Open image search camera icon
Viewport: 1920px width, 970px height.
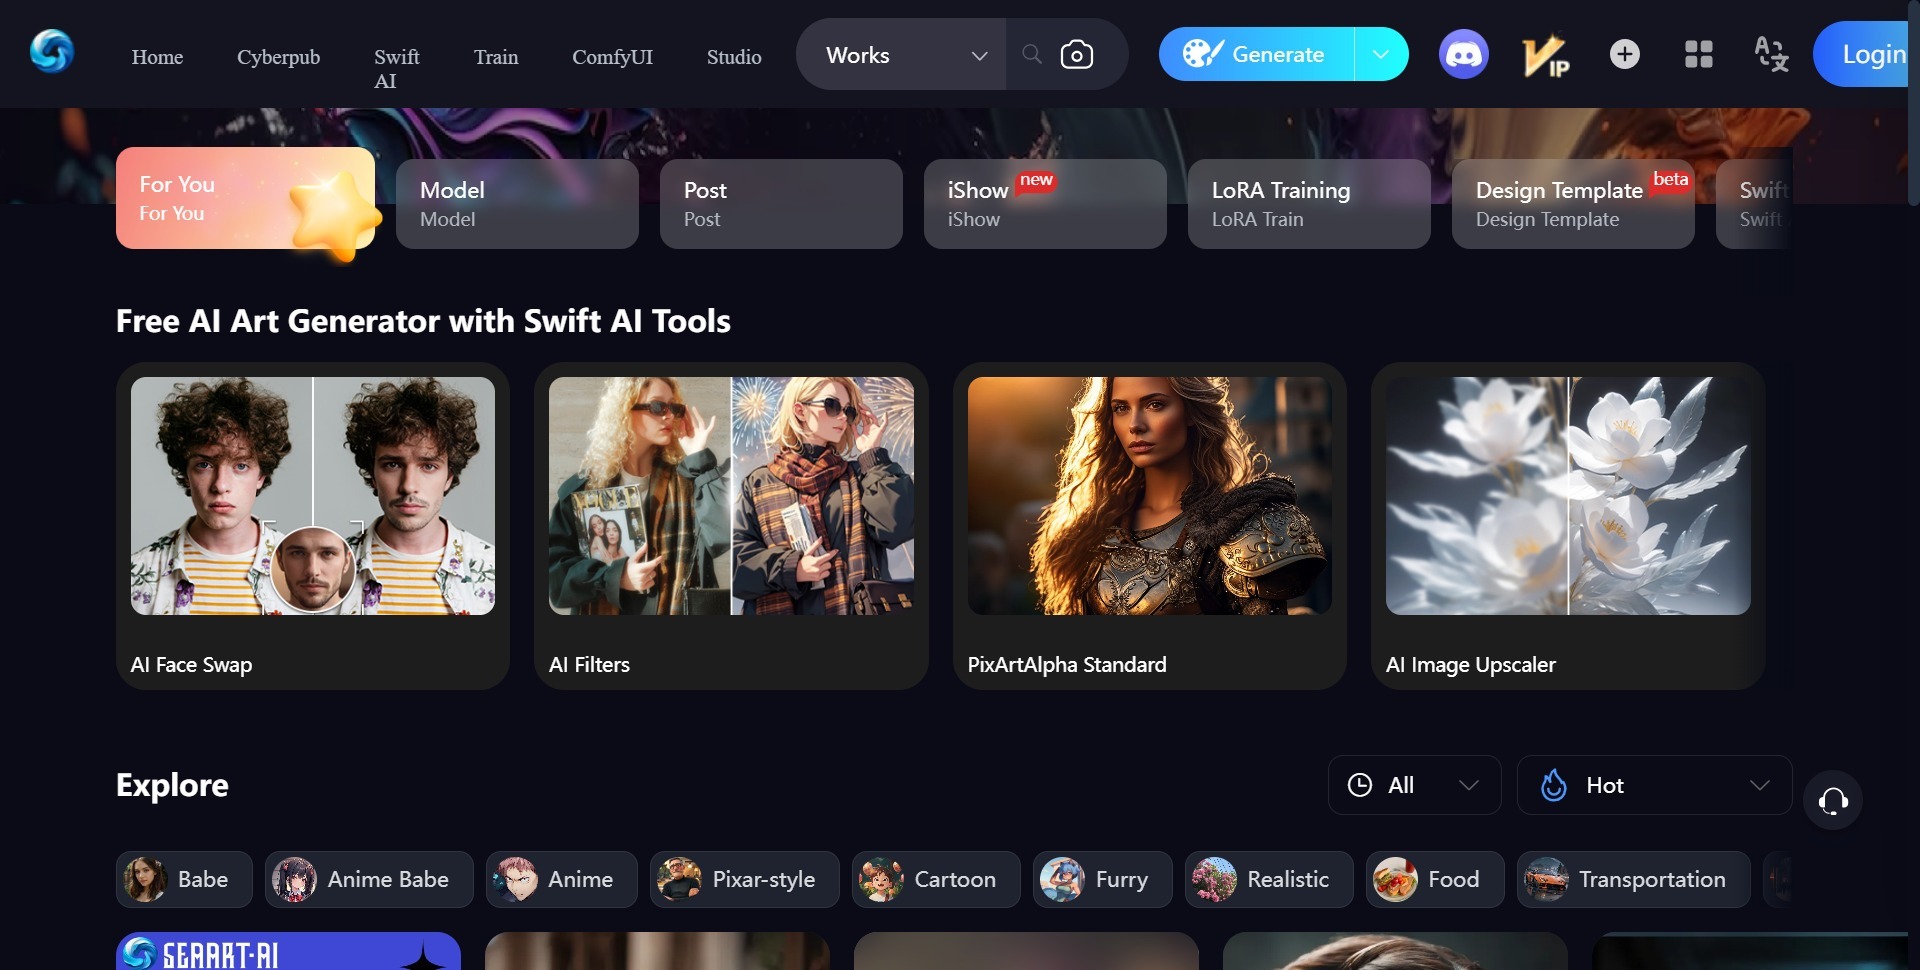[x=1076, y=55]
